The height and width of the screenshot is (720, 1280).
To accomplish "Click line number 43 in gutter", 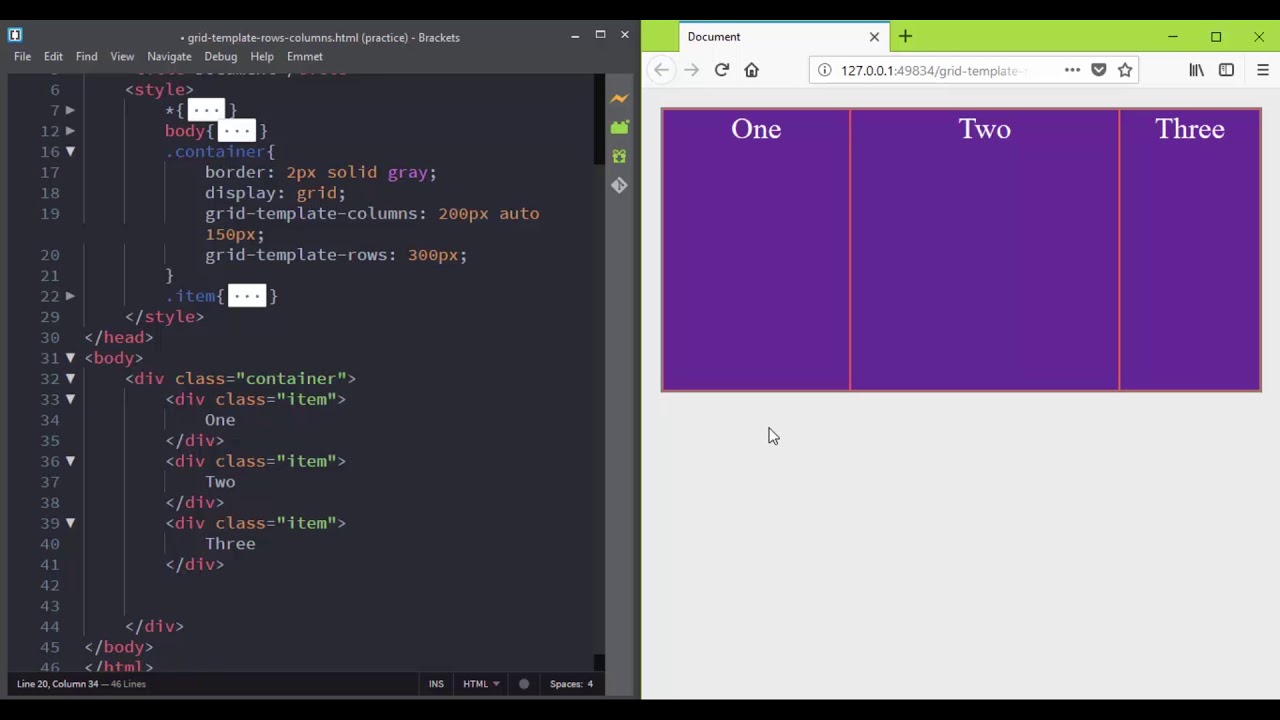I will point(50,606).
